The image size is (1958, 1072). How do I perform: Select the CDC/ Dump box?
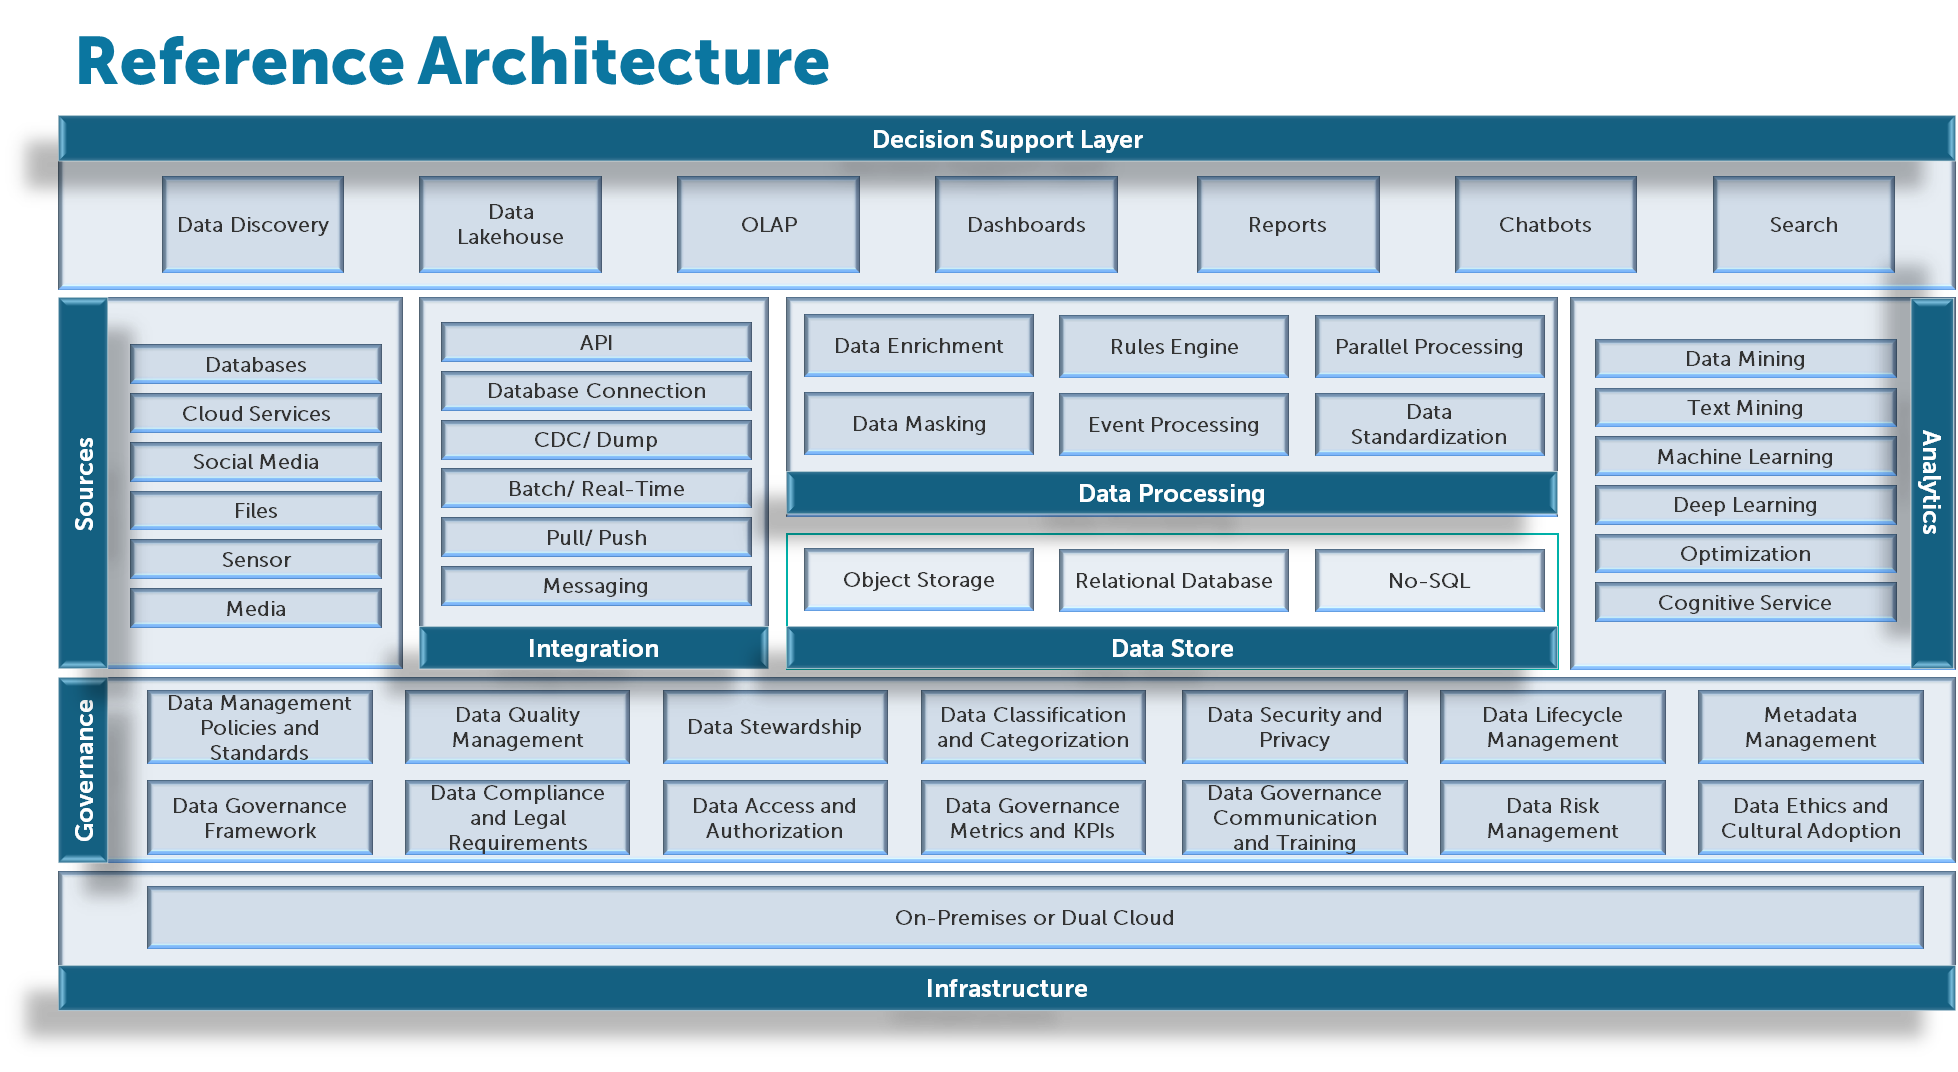tap(596, 439)
